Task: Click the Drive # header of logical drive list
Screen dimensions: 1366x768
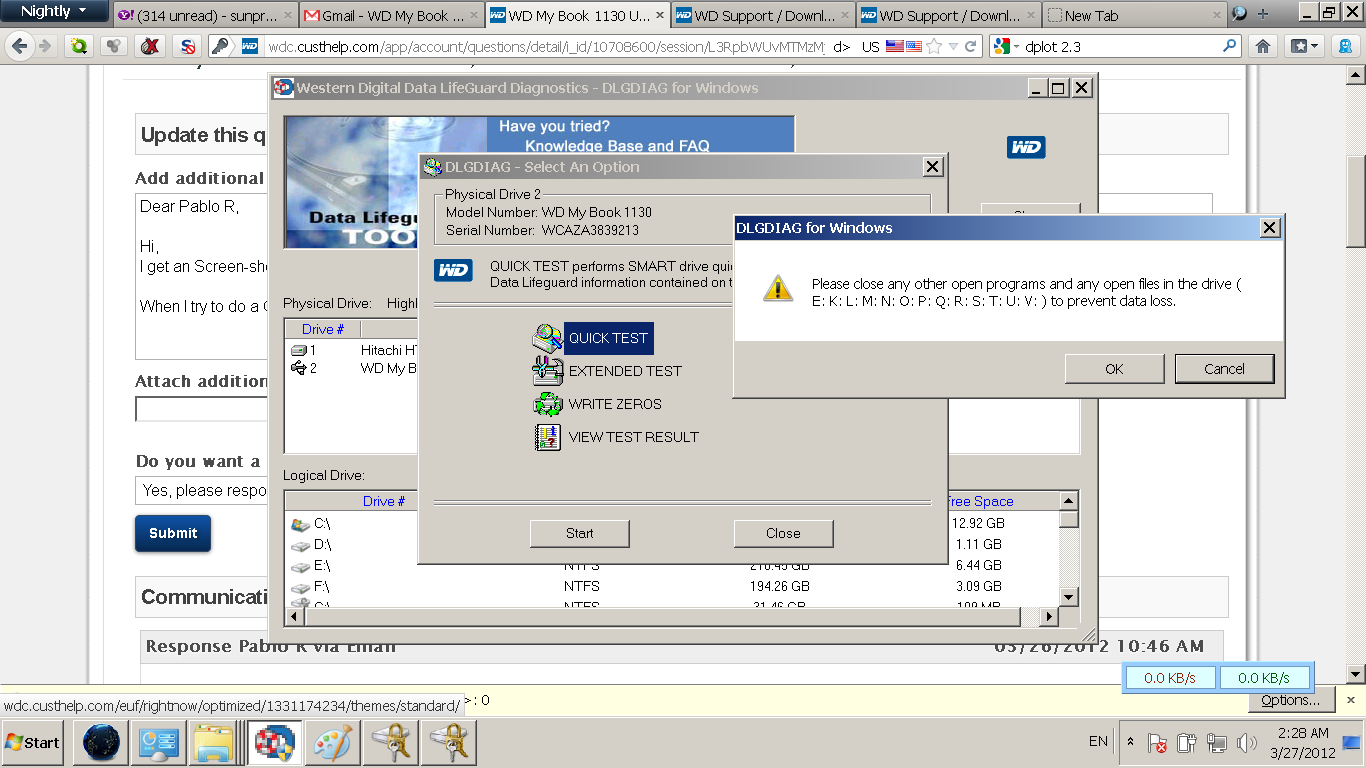Action: tap(384, 501)
